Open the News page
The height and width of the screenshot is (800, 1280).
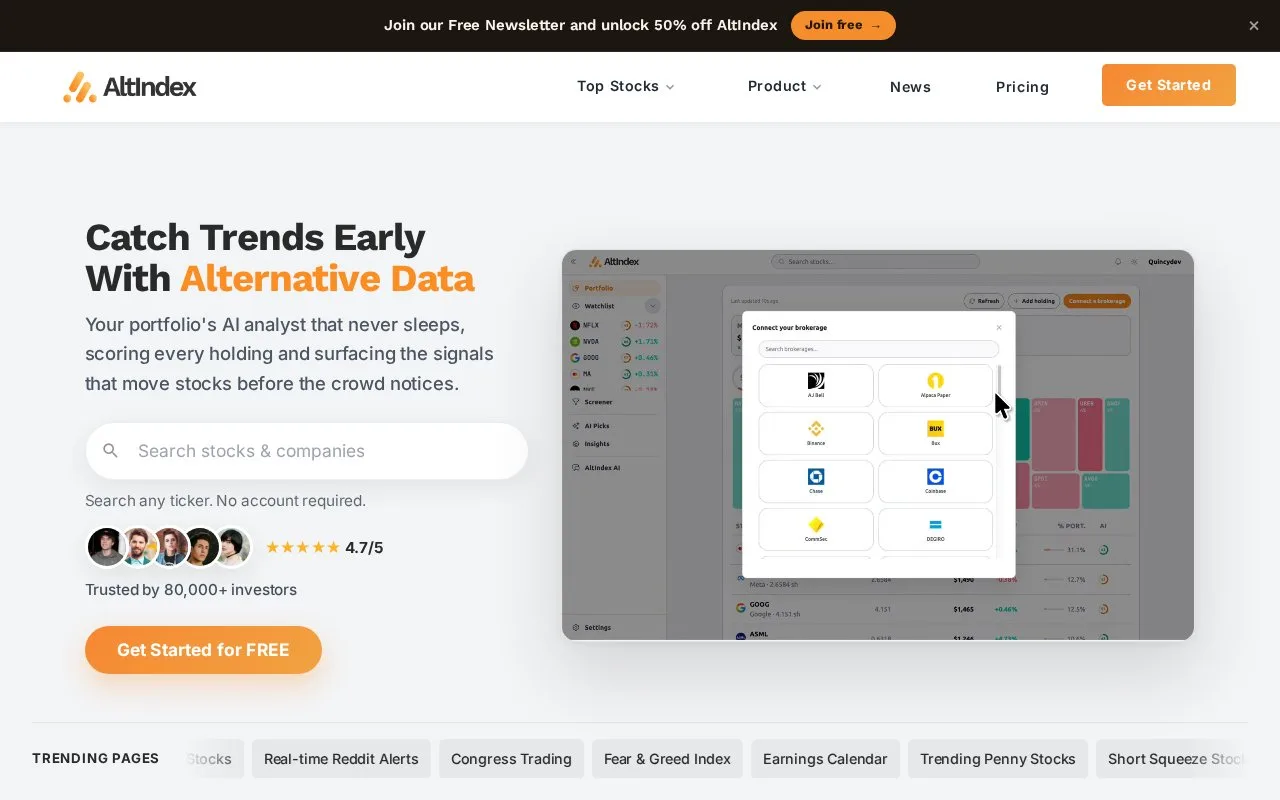pos(910,87)
